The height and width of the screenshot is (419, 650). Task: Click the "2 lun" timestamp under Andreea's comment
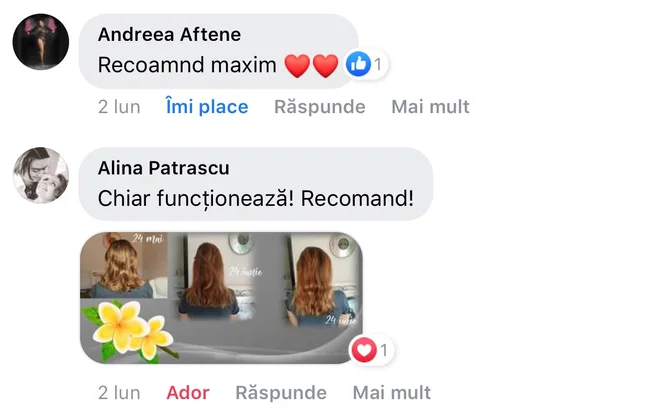(119, 107)
